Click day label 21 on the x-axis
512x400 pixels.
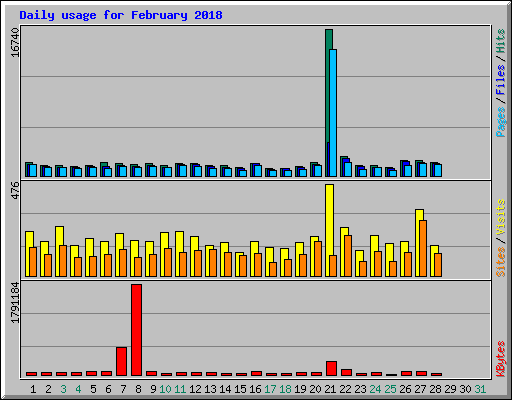point(330,389)
